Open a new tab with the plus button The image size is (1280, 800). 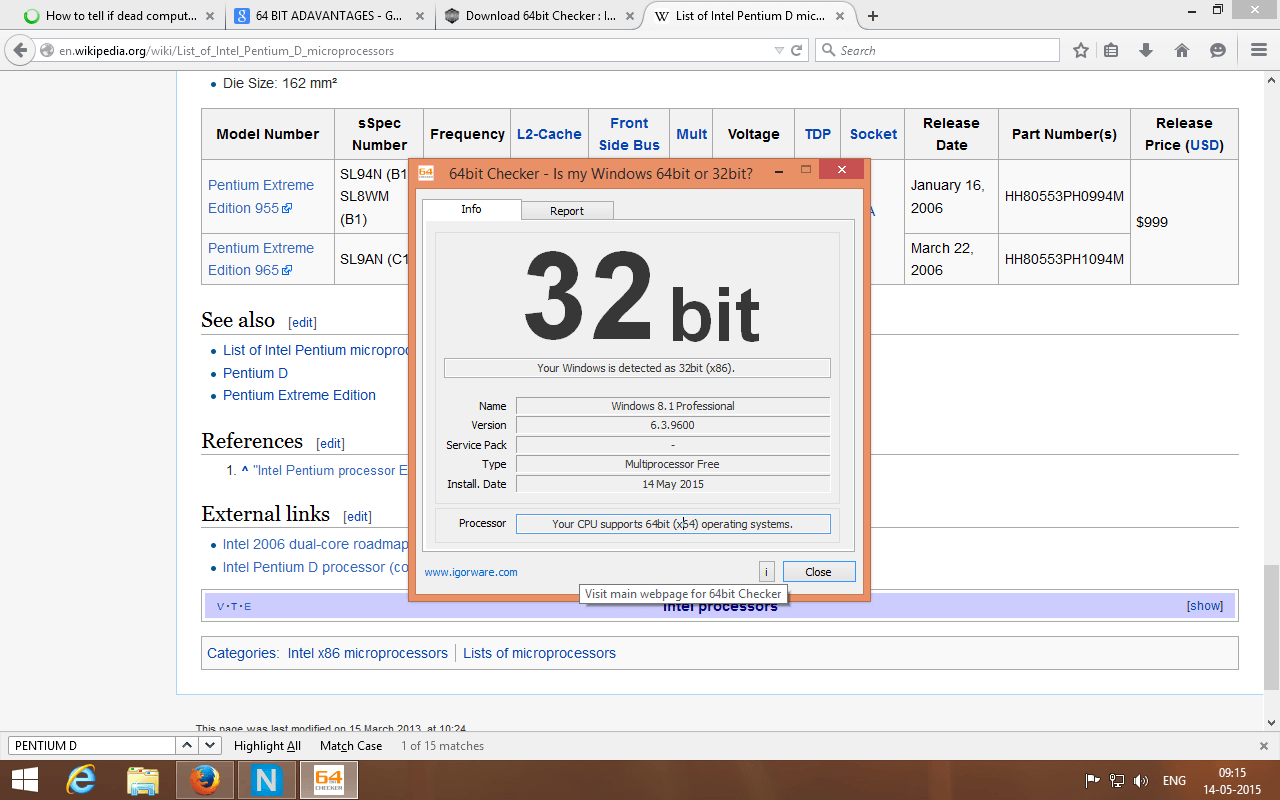point(873,16)
